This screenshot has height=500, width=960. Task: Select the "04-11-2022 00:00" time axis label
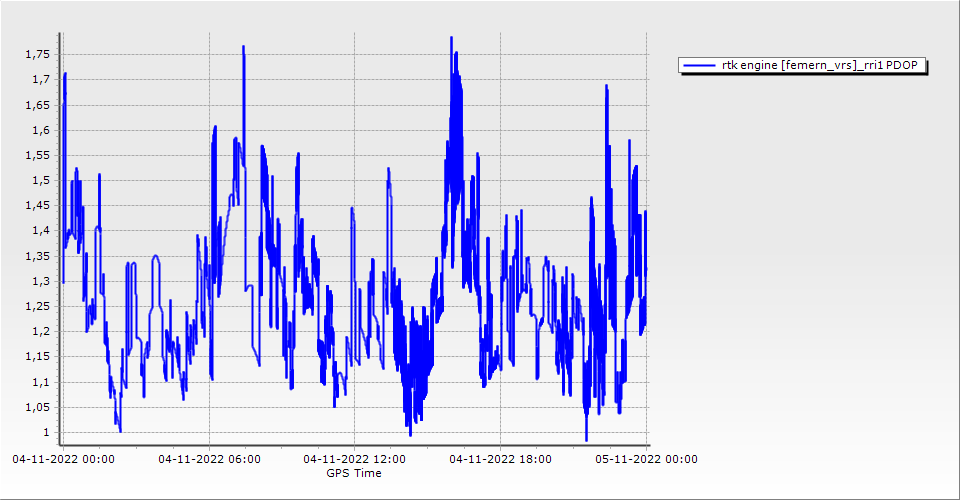63,460
